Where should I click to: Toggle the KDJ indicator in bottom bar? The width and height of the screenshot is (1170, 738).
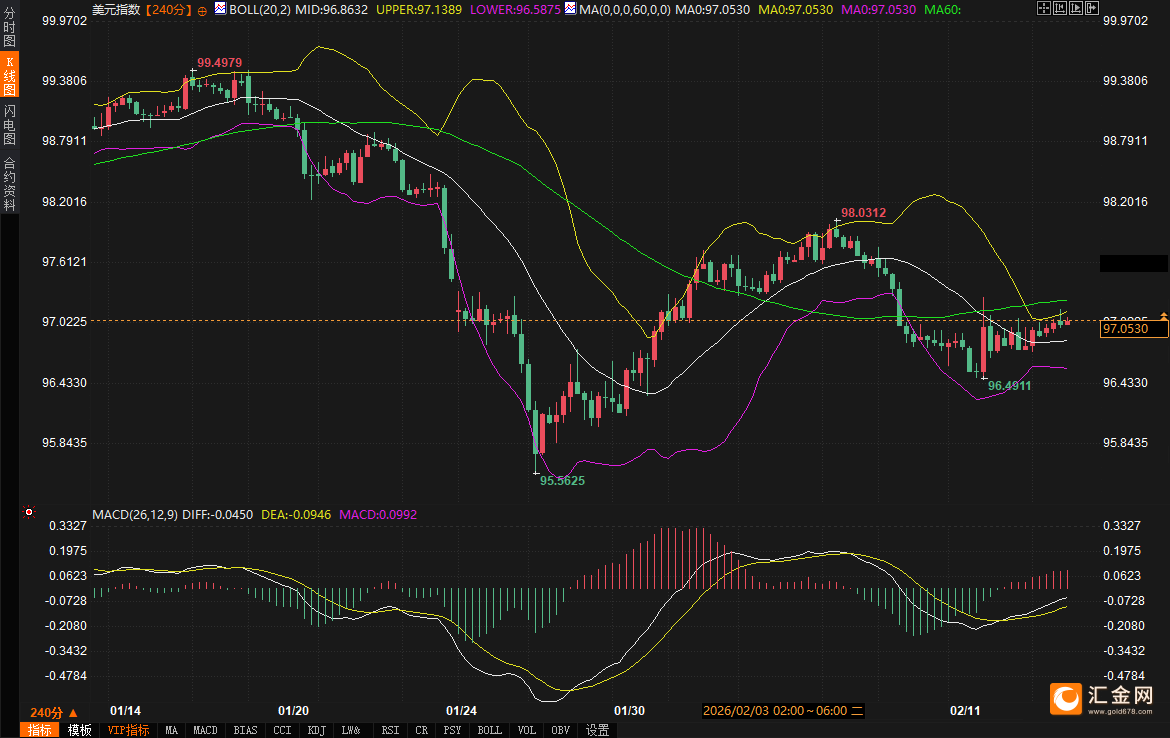(316, 730)
